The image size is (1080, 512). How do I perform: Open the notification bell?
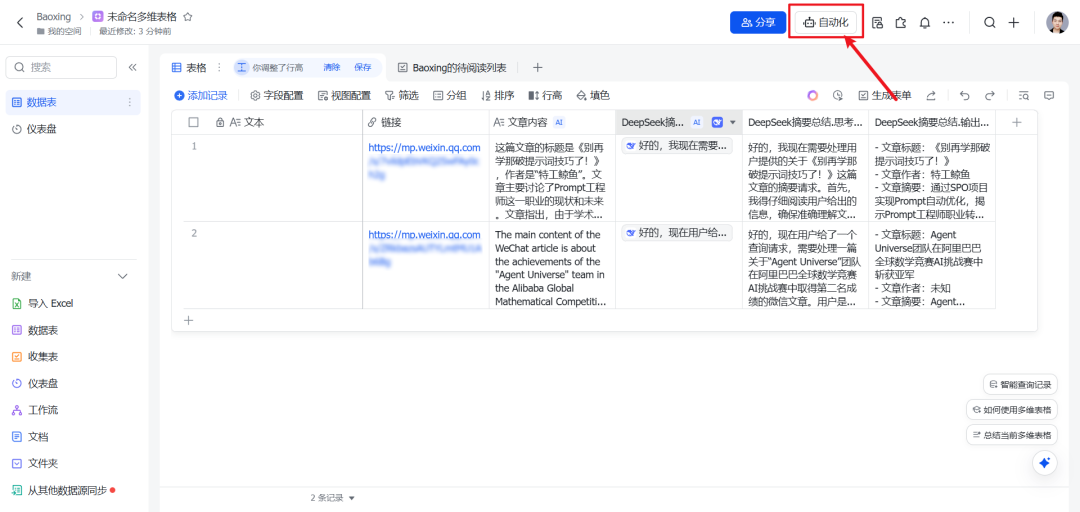924,23
